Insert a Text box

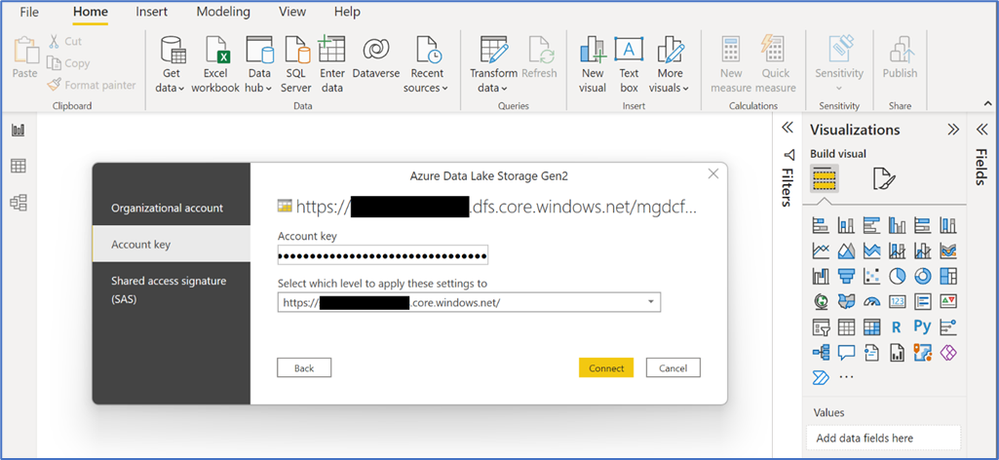629,65
